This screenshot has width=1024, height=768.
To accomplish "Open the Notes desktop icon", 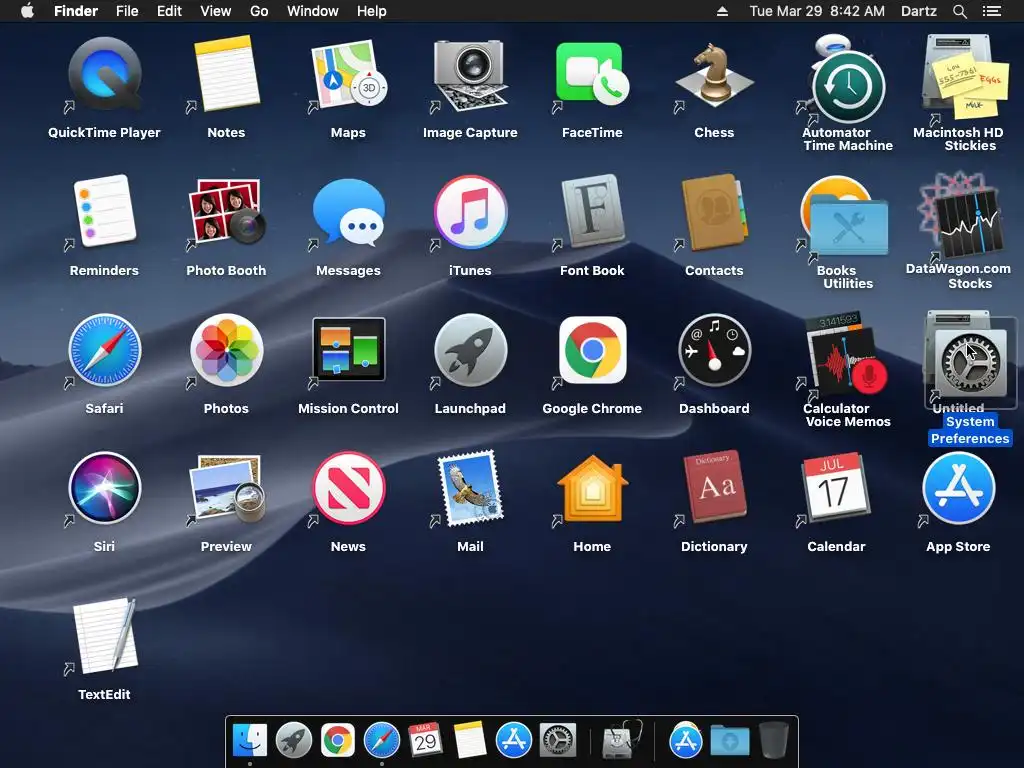I will tap(227, 73).
